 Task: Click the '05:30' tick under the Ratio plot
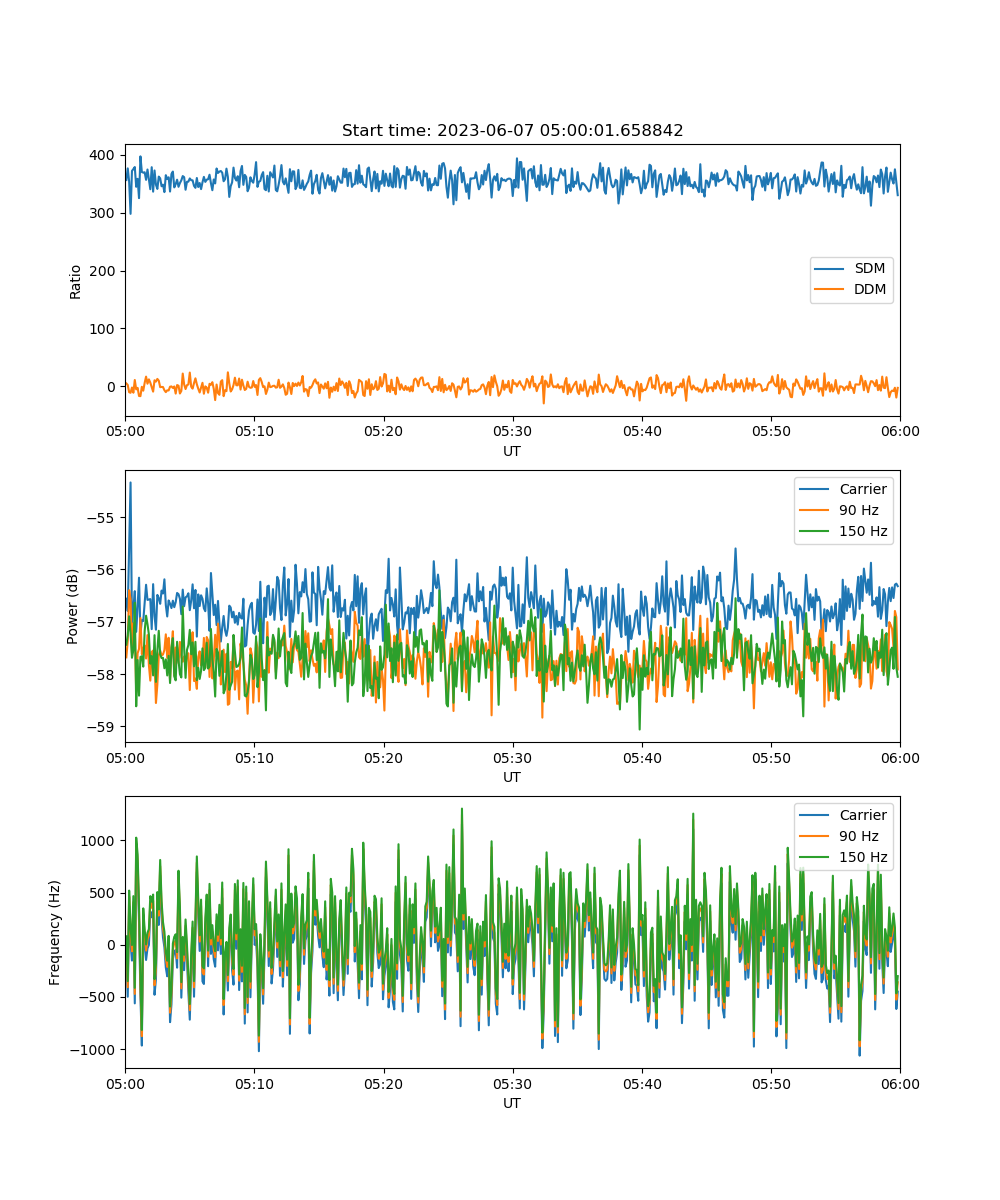pos(512,431)
